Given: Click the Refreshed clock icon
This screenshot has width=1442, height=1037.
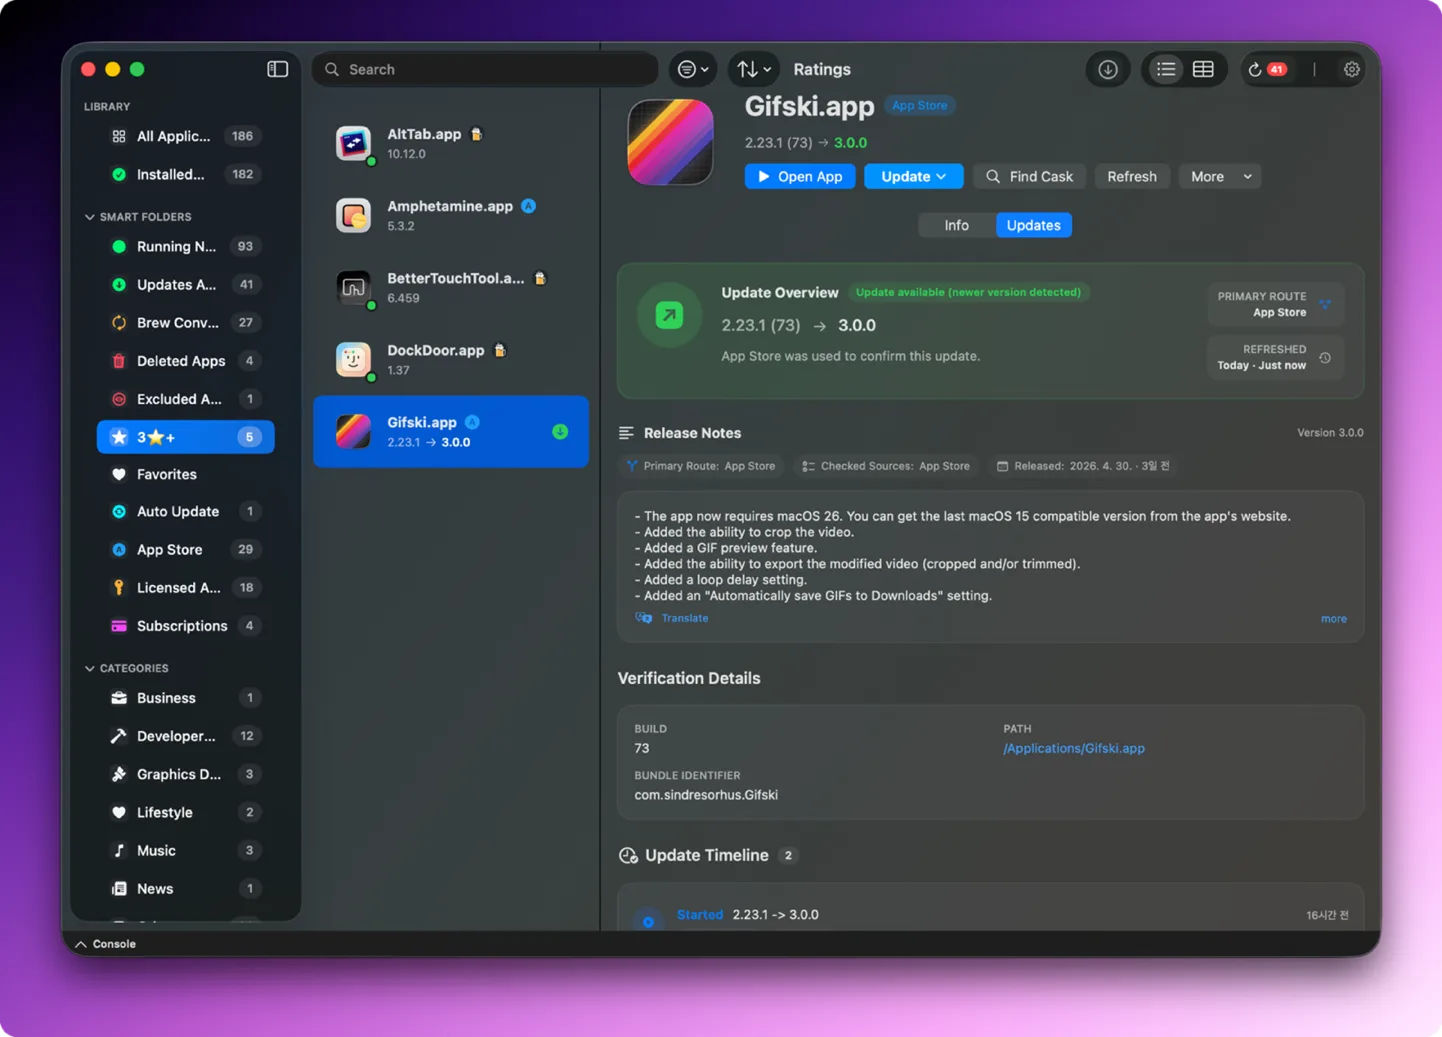Looking at the screenshot, I should coord(1325,357).
